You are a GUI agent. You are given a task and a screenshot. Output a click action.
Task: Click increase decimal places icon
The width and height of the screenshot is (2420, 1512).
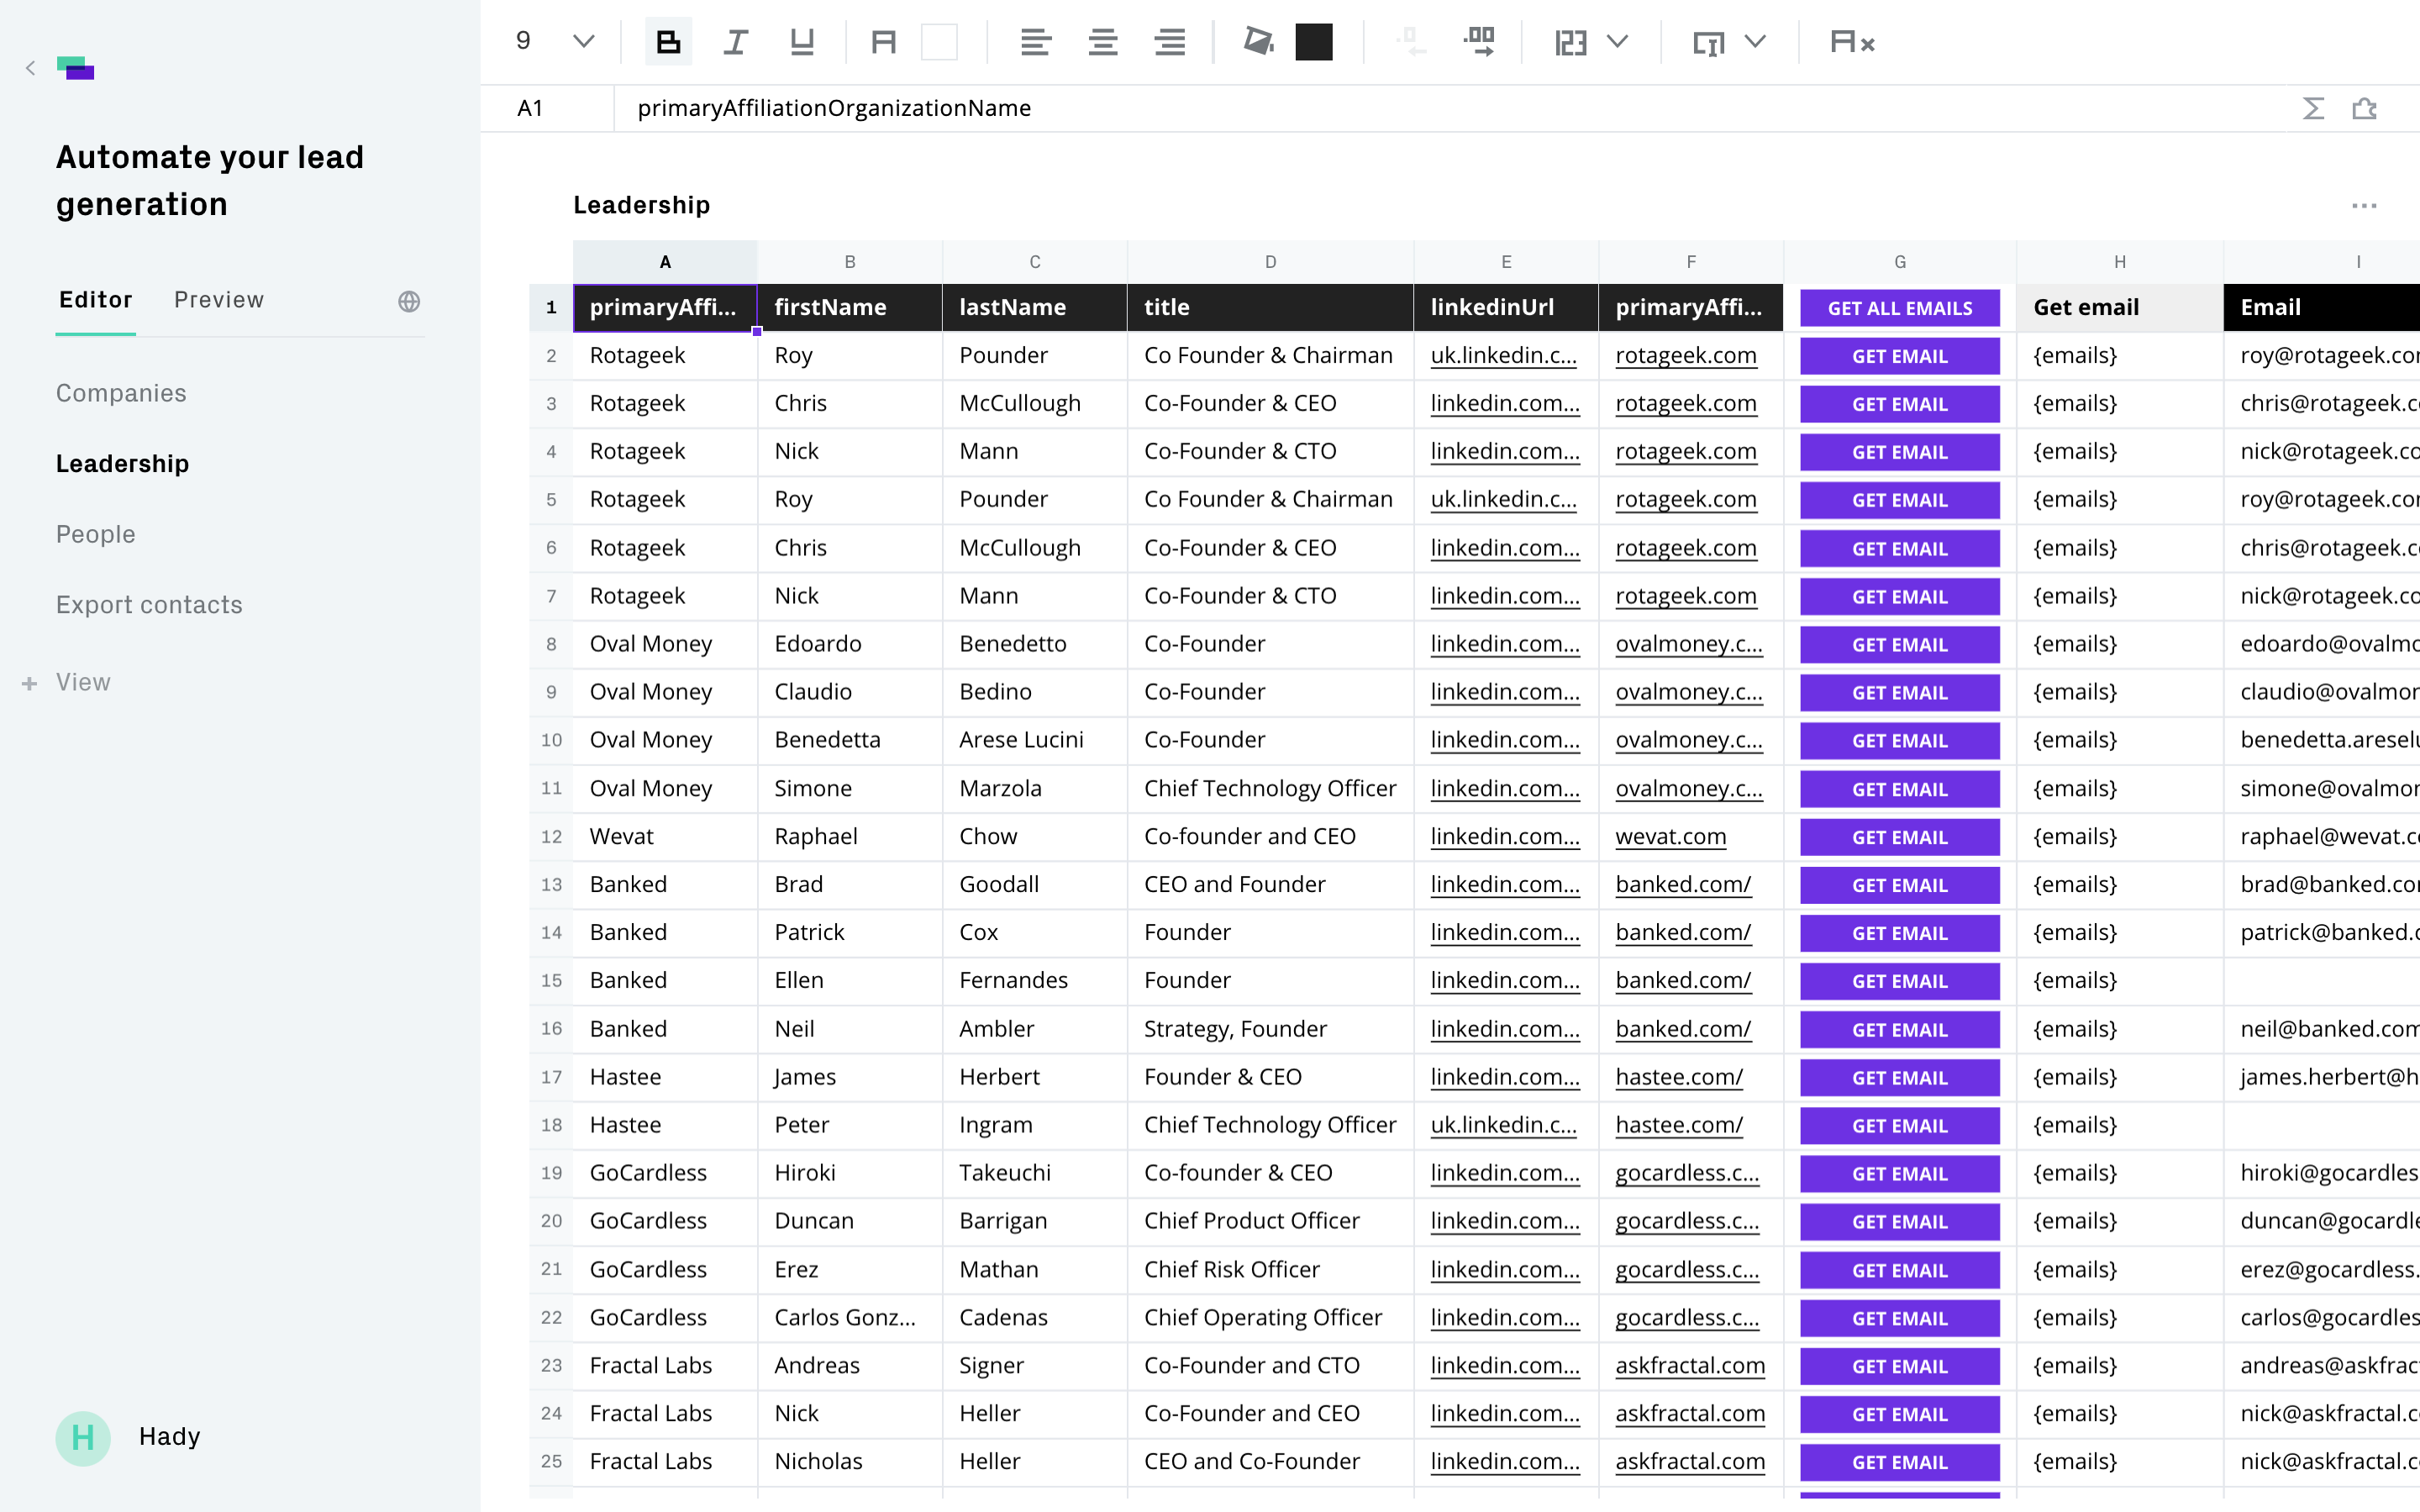1479,42
